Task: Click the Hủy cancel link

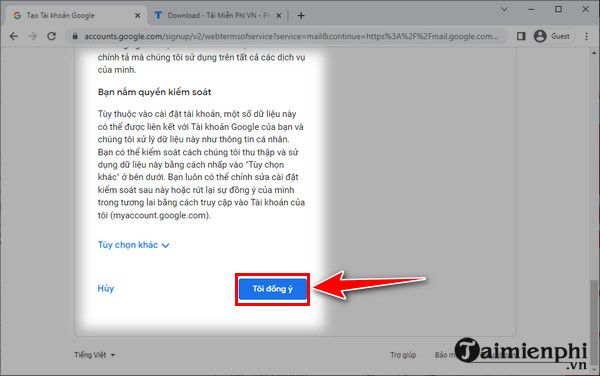Action: pos(106,288)
